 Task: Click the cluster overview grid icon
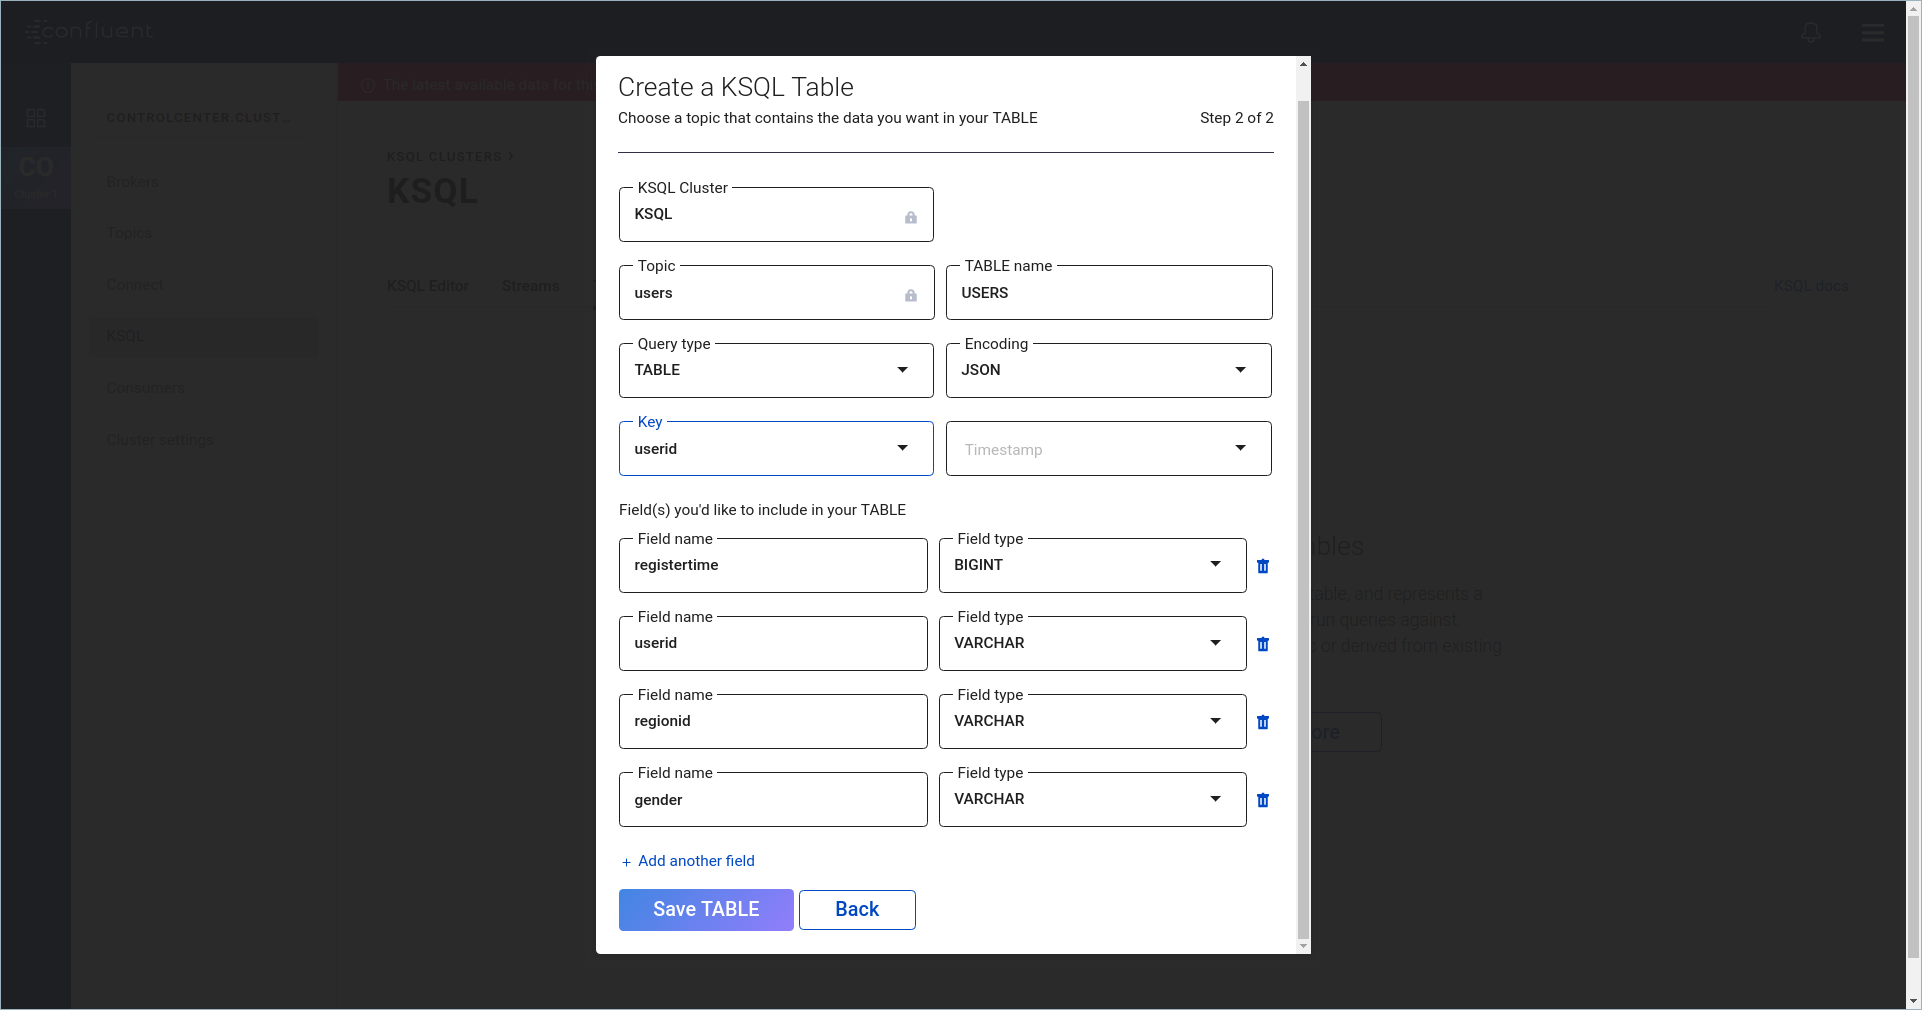(36, 118)
